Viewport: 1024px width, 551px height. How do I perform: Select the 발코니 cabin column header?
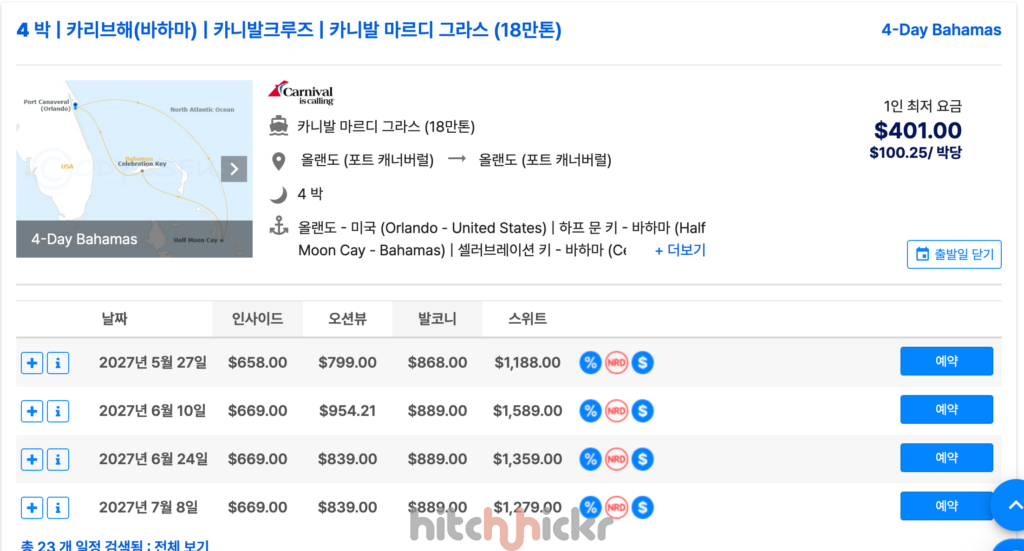tap(437, 319)
